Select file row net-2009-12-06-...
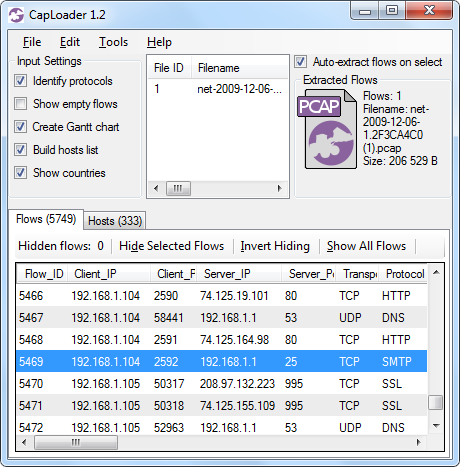This screenshot has width=460, height=467. click(x=218, y=89)
